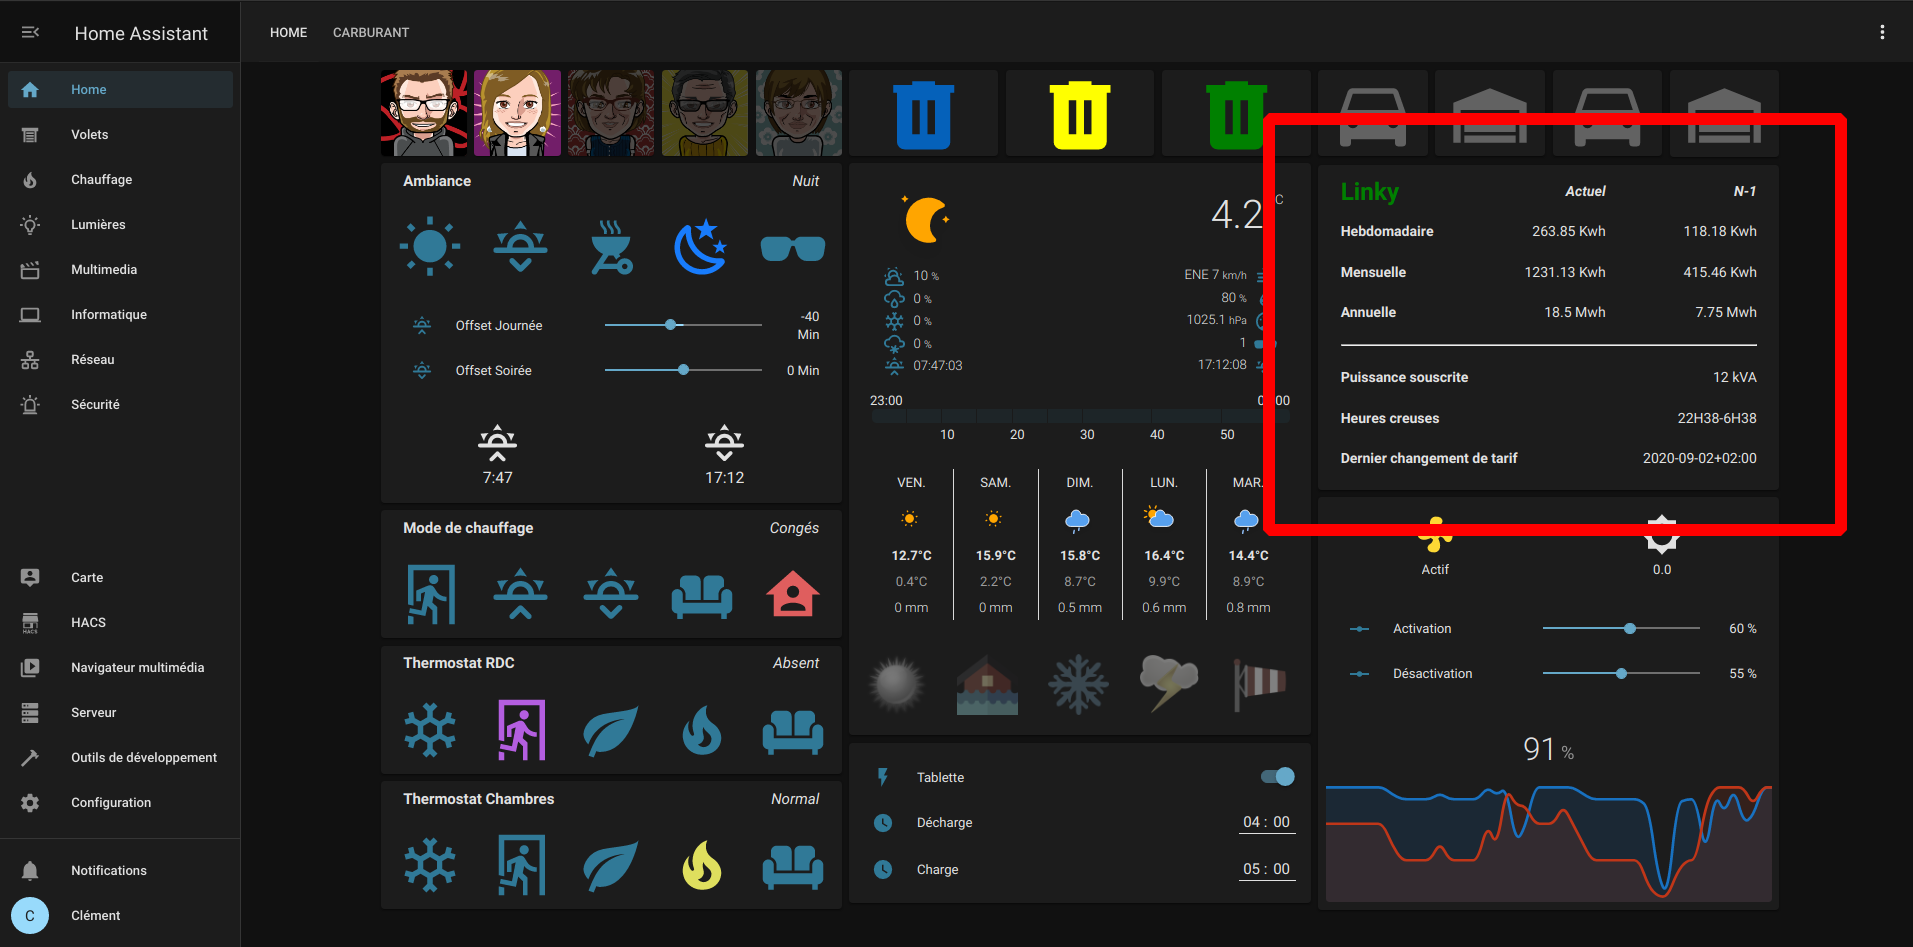The image size is (1913, 947).
Task: Select purple door icon in Thermostat RDC
Action: (521, 730)
